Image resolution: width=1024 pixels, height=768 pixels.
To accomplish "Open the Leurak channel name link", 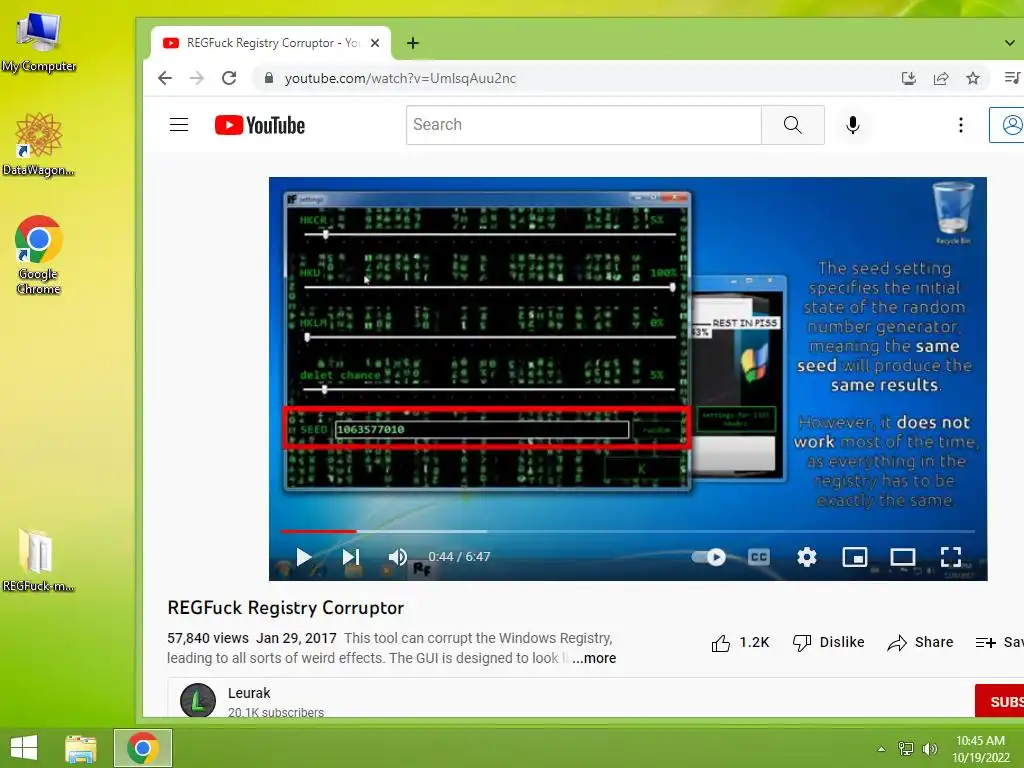I will (249, 693).
